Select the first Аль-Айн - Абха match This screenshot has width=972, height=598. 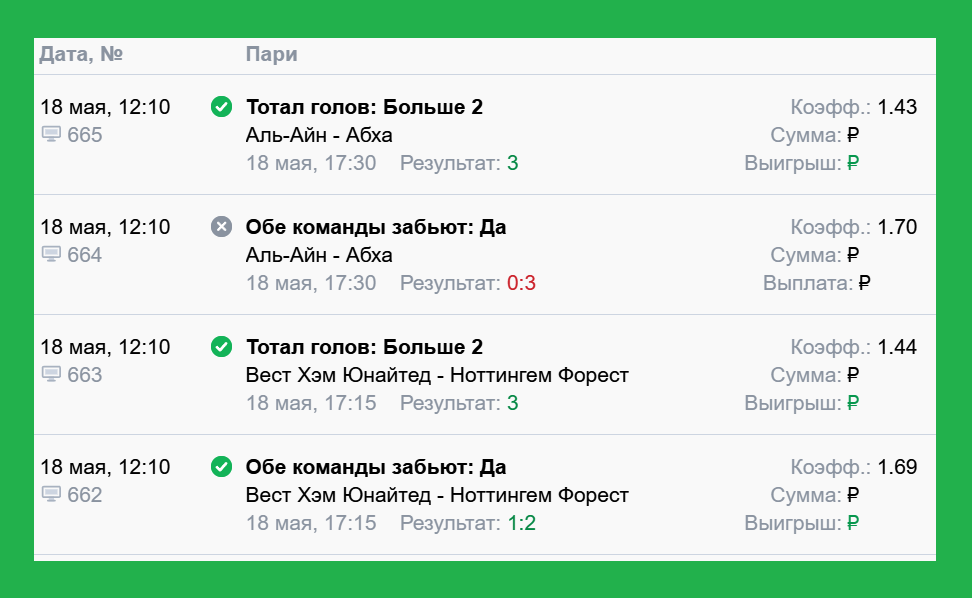(319, 135)
